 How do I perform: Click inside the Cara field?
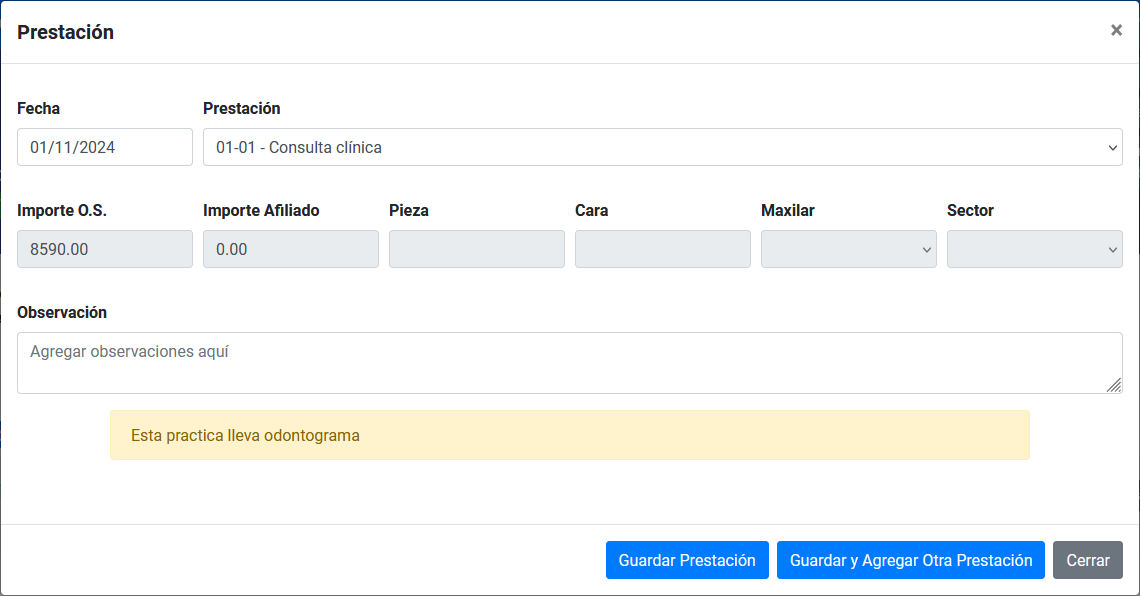662,248
